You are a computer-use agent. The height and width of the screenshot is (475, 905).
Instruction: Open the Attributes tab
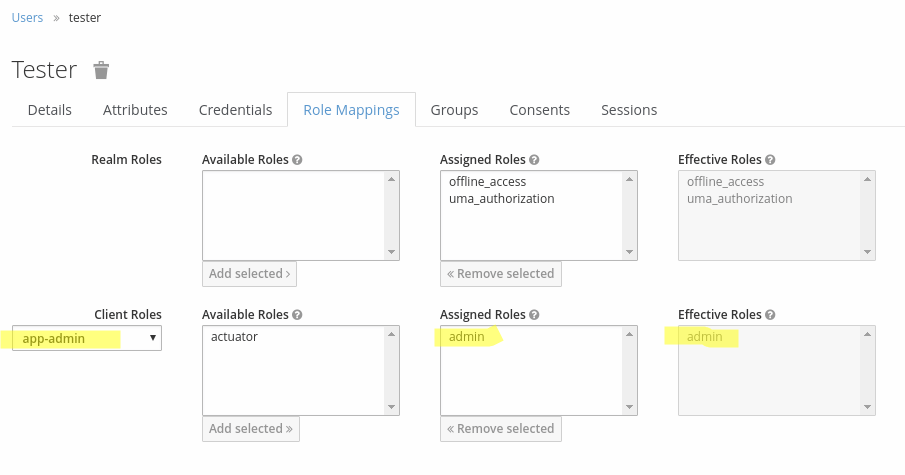pyautogui.click(x=135, y=110)
